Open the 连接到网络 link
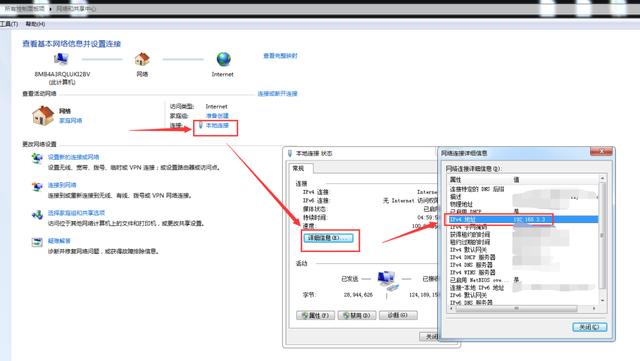The height and width of the screenshot is (361, 640). point(62,185)
